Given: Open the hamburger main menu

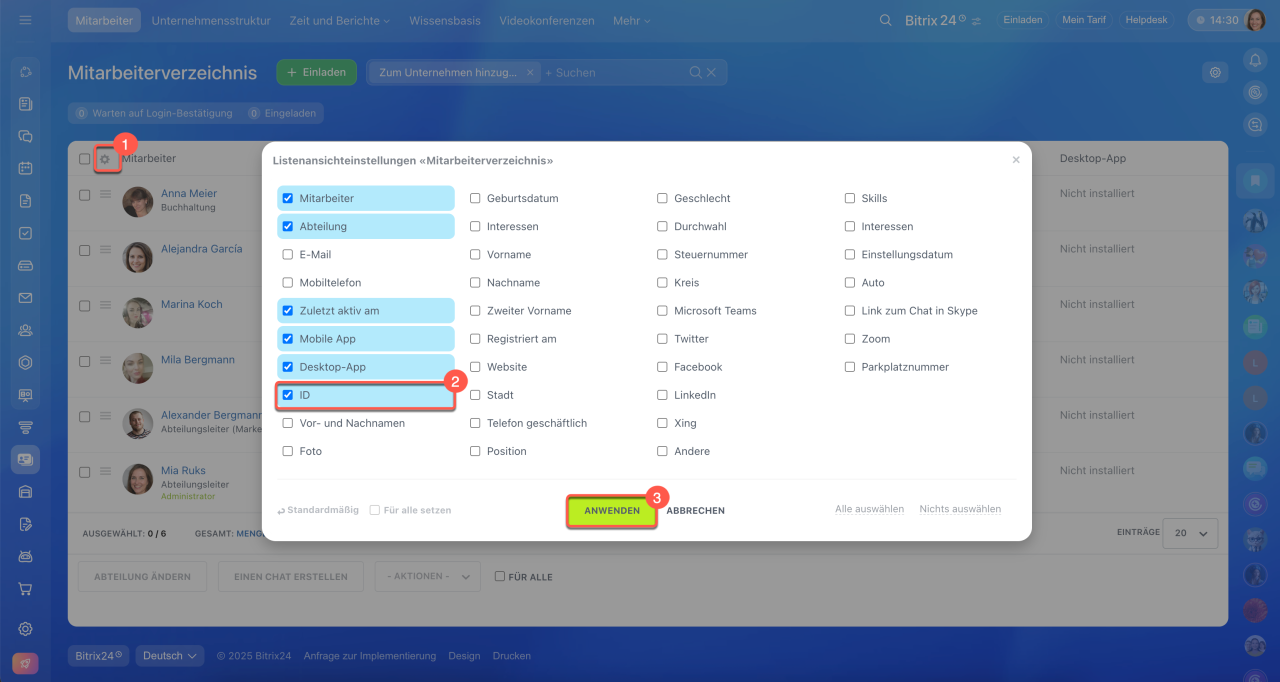Looking at the screenshot, I should pos(25,20).
